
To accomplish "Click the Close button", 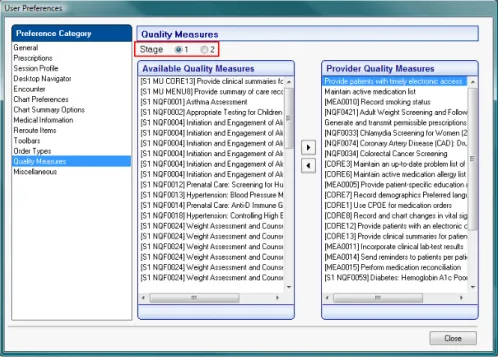I will tap(453, 338).
